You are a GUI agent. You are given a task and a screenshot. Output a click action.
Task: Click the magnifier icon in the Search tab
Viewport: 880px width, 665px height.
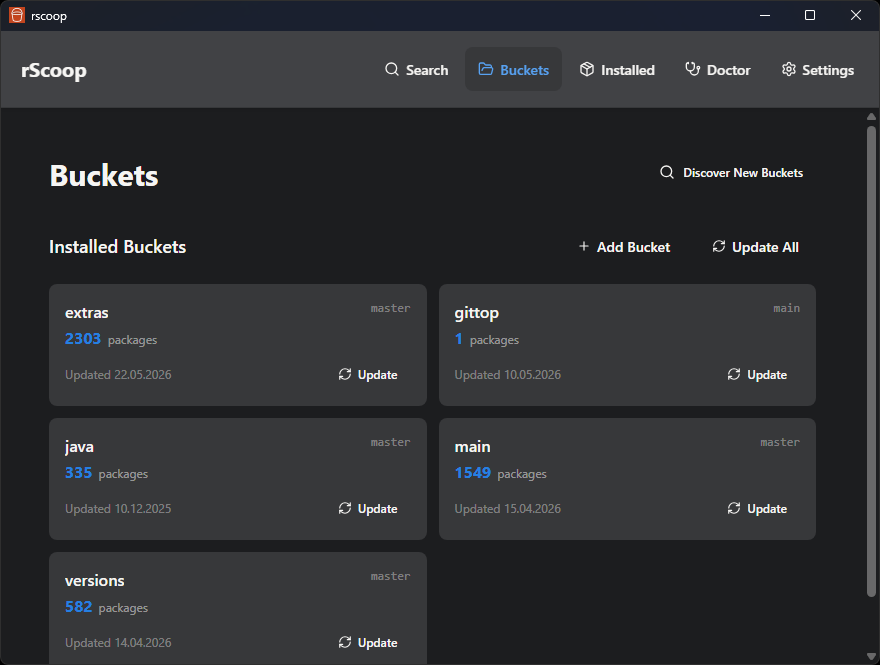pos(392,70)
